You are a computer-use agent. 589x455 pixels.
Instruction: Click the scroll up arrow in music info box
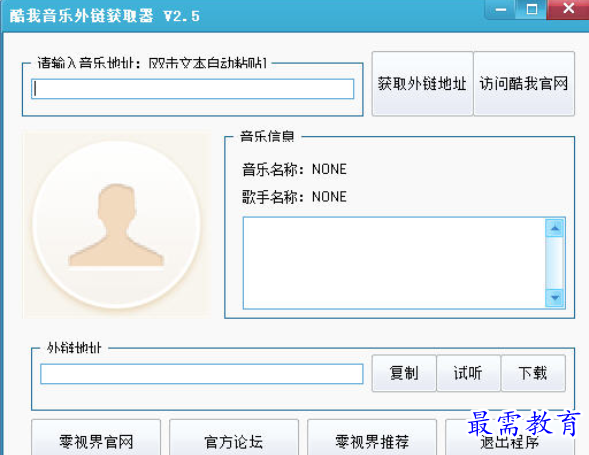pos(555,228)
